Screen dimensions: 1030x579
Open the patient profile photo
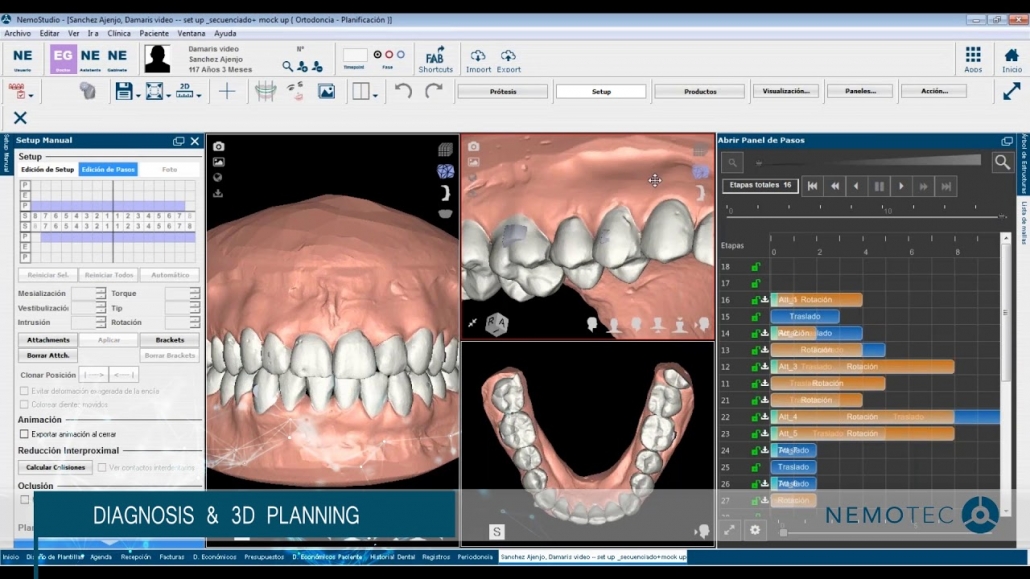[x=158, y=59]
